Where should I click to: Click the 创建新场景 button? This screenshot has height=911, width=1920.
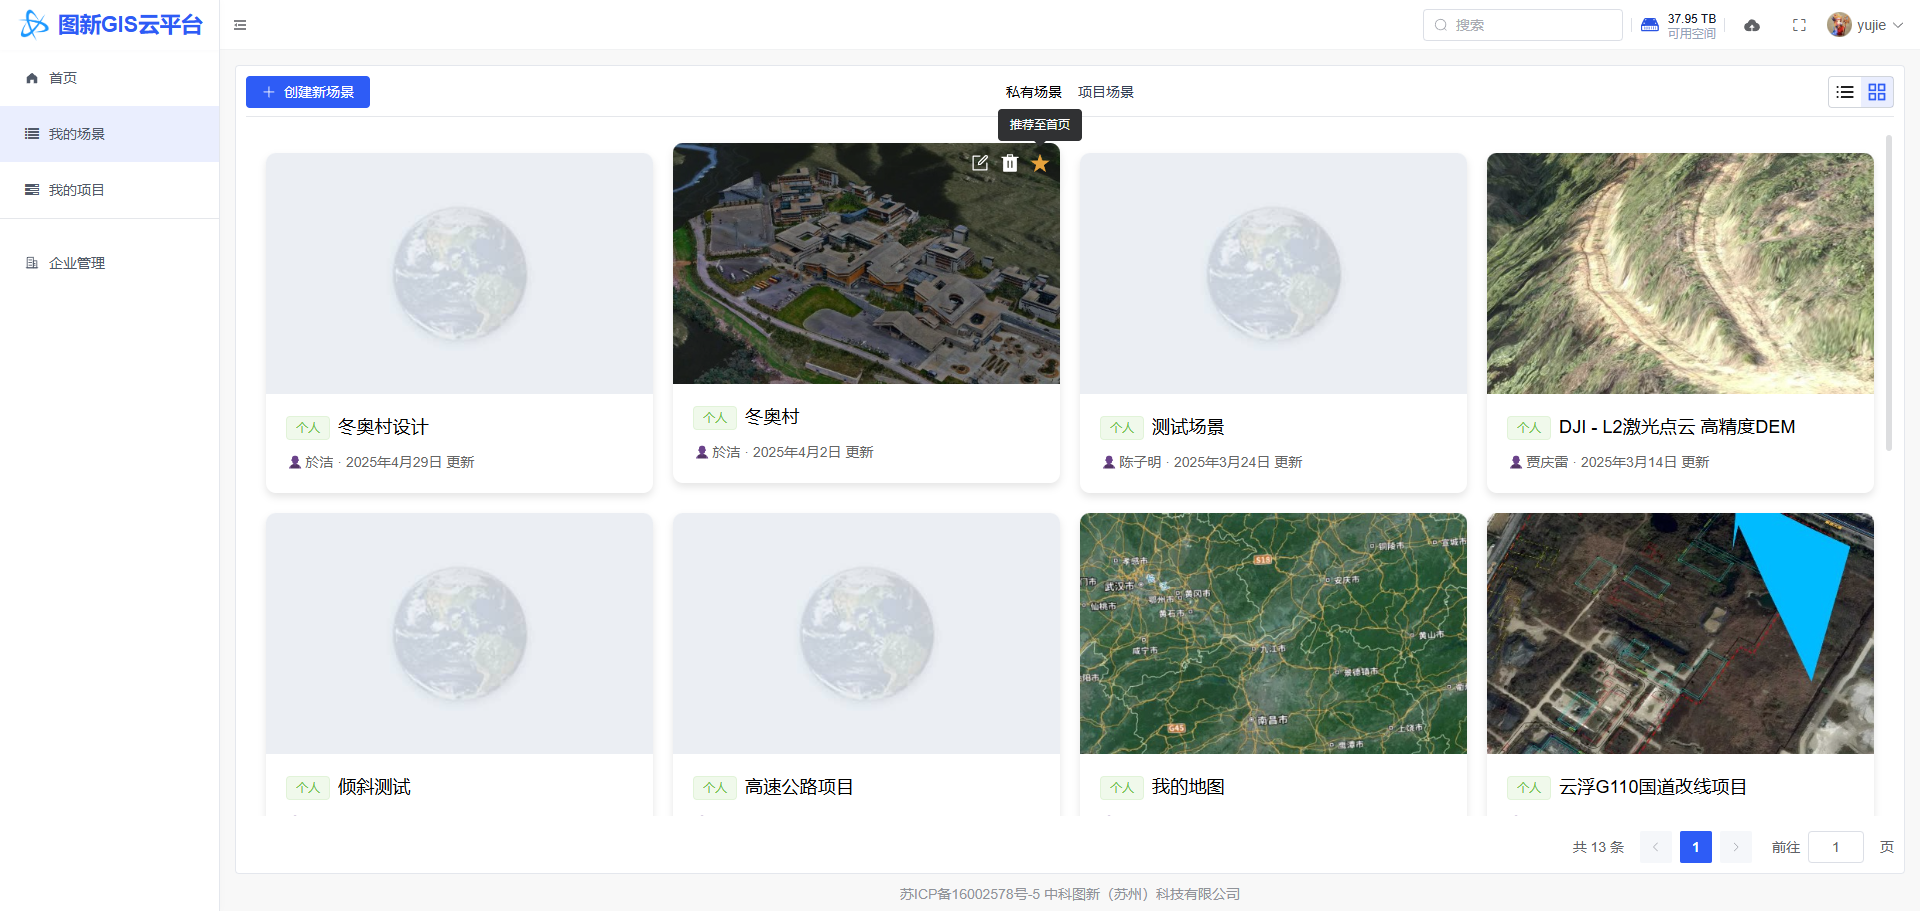[x=308, y=92]
